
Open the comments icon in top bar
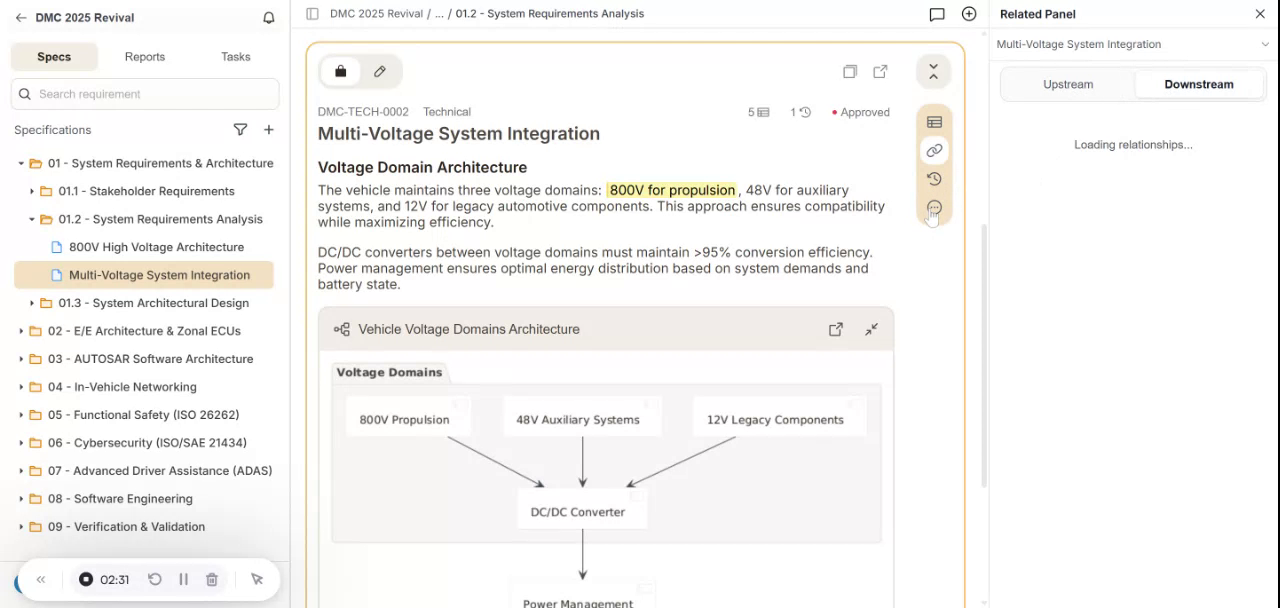[x=936, y=14]
